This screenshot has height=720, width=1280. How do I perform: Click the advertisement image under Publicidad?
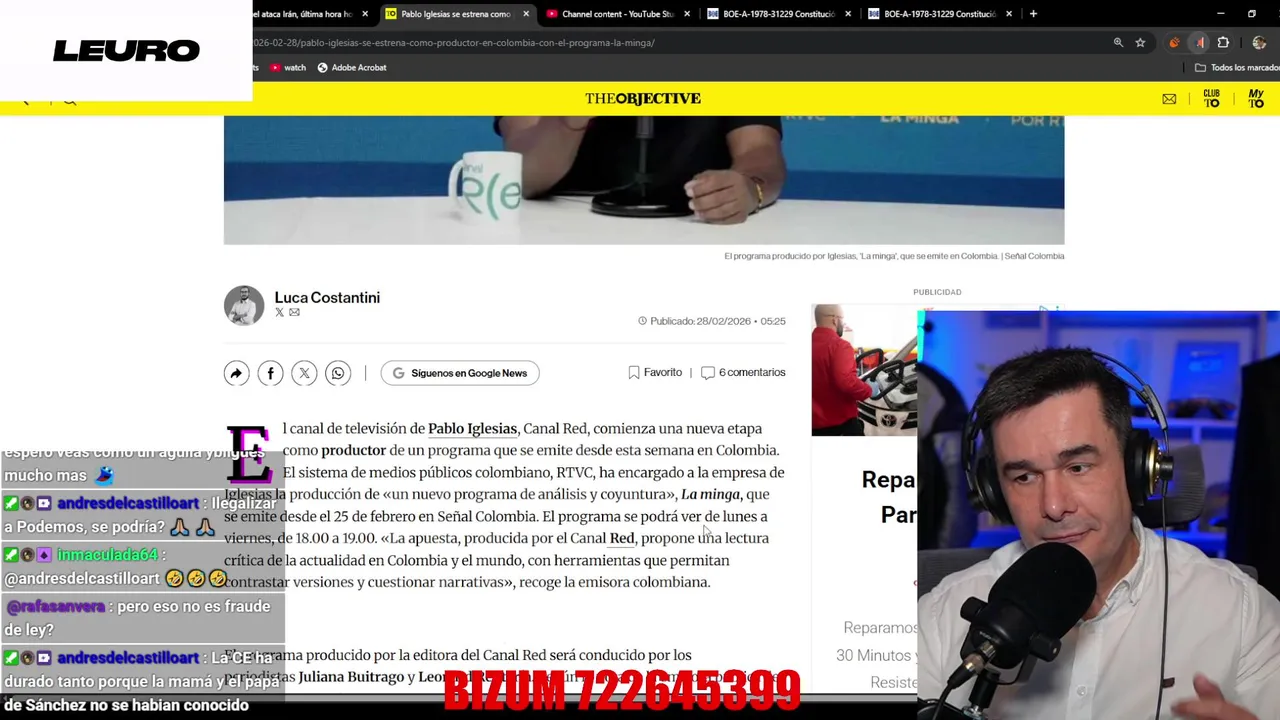tap(864, 370)
